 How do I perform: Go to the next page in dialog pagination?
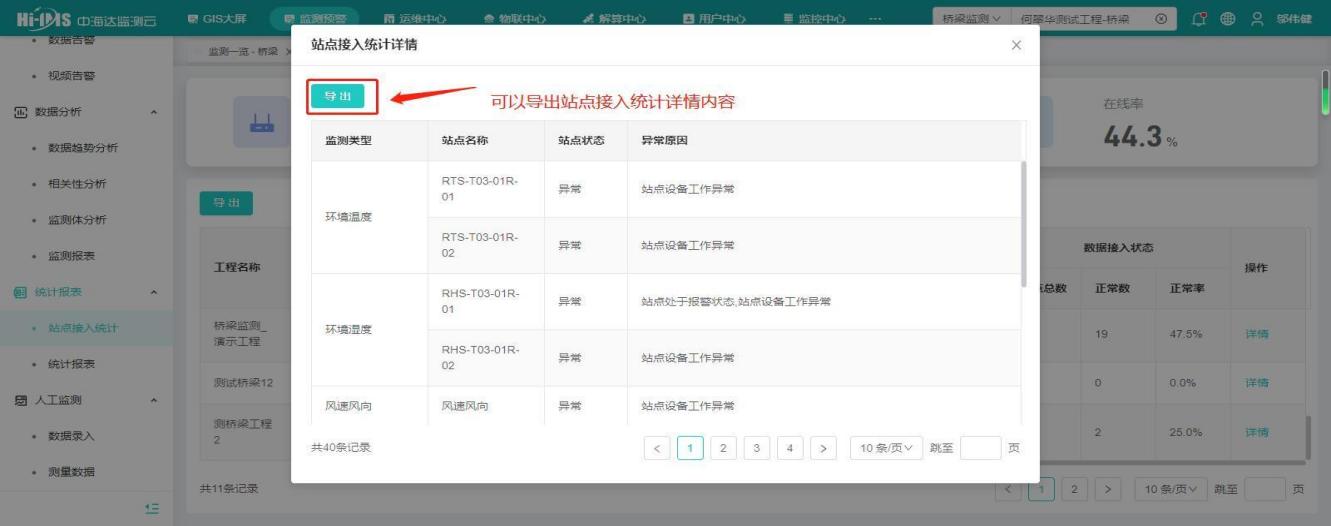click(x=823, y=447)
